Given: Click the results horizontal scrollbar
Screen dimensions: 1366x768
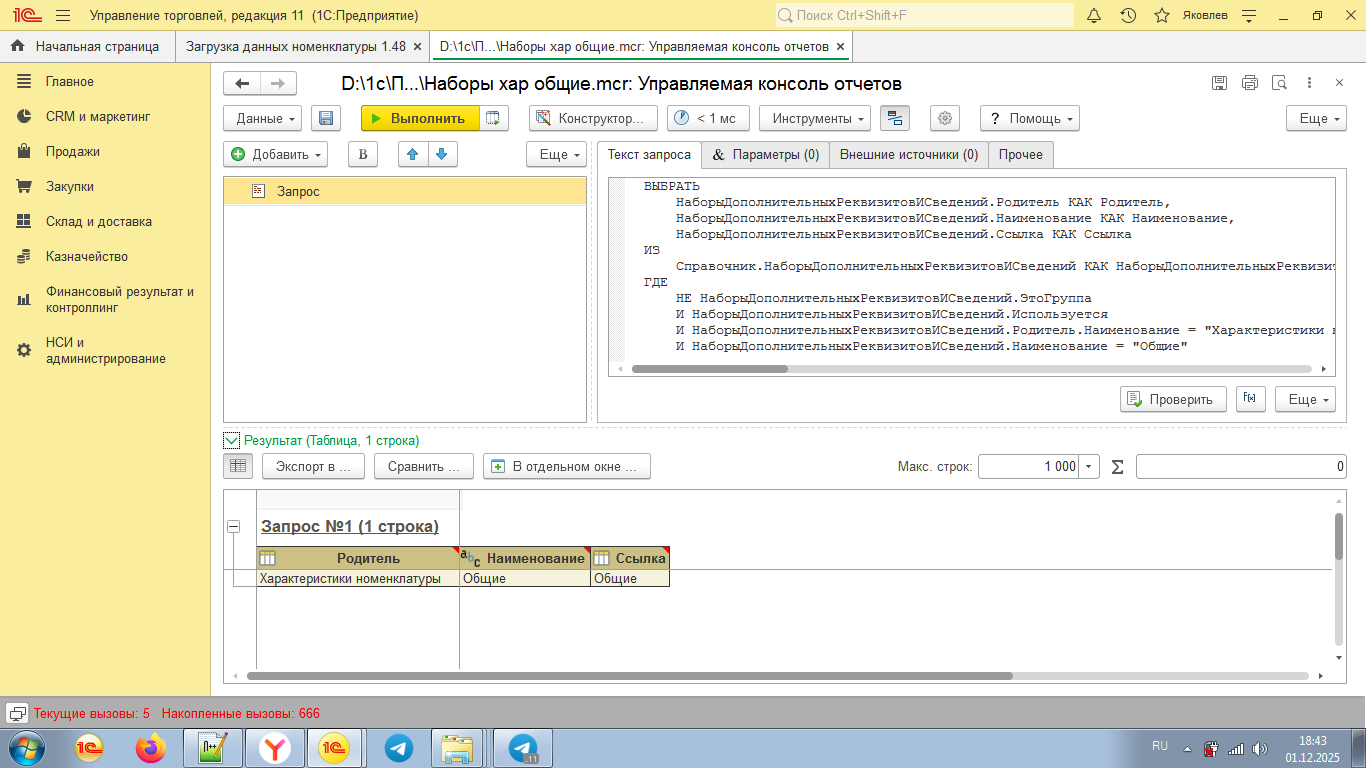Looking at the screenshot, I should (x=630, y=676).
